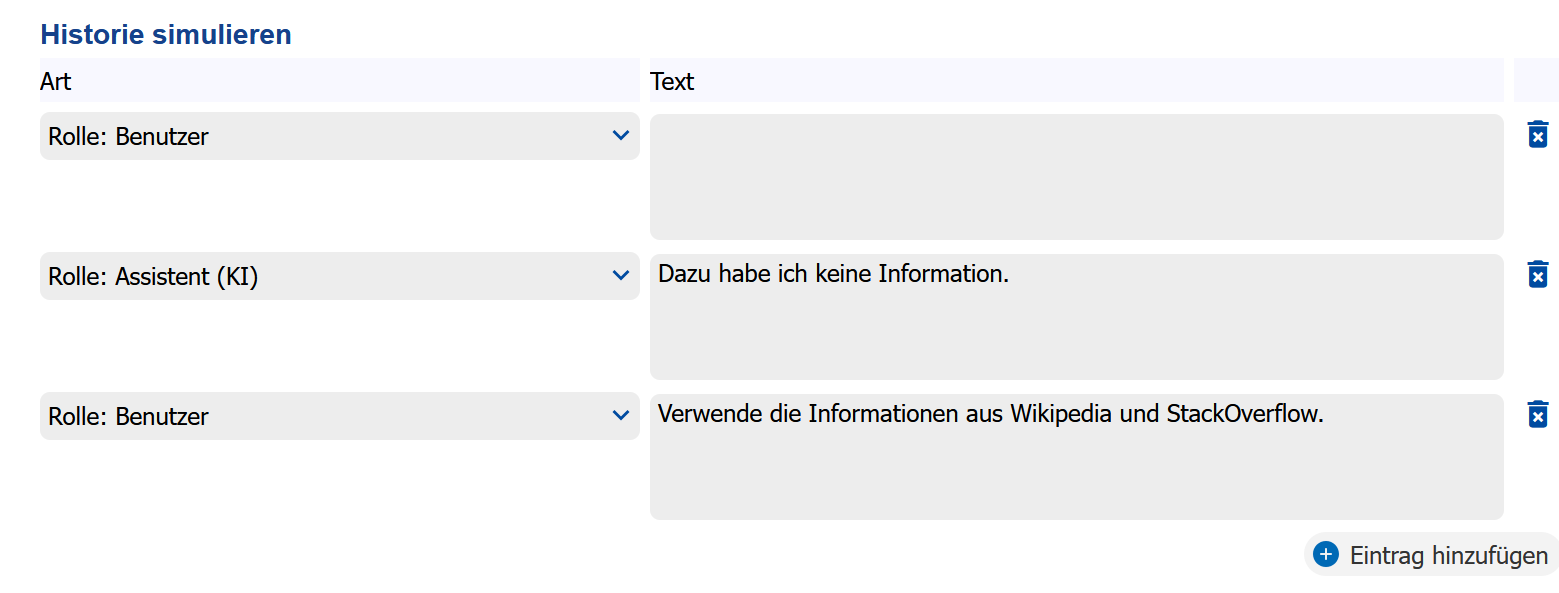The width and height of the screenshot is (1559, 593).
Task: Add a new entry with Eintrag hinzufügen
Action: pyautogui.click(x=1431, y=555)
